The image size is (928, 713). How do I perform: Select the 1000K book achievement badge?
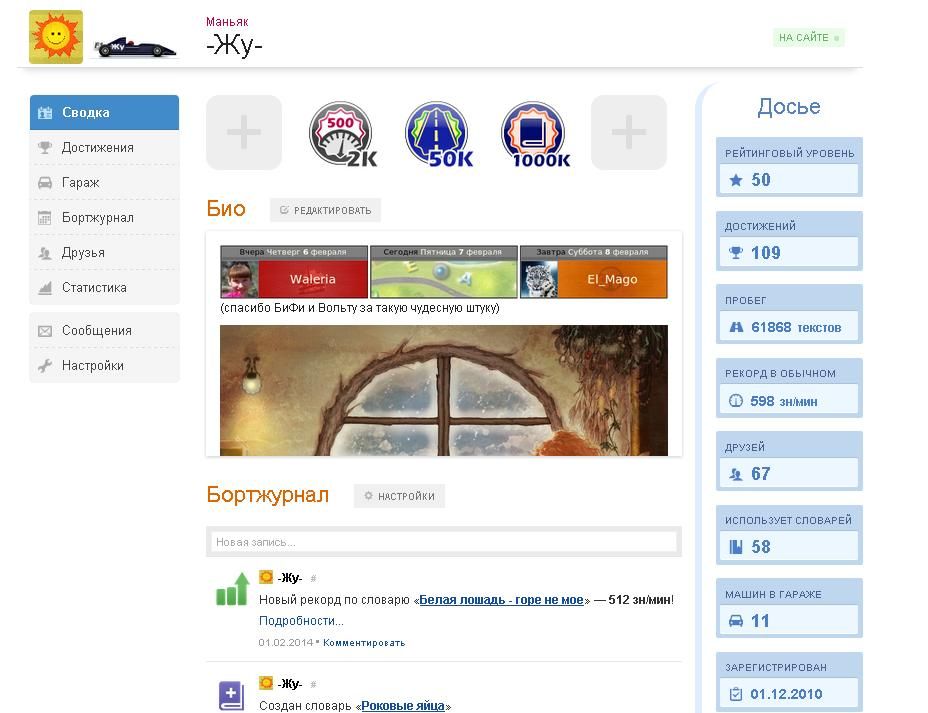click(x=534, y=133)
